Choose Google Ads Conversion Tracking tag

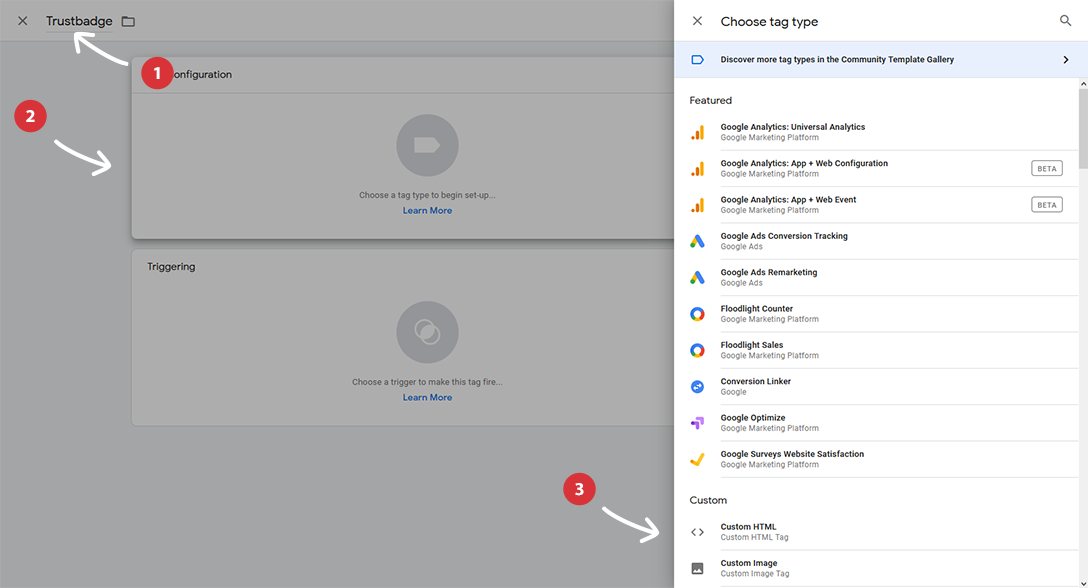[x=876, y=241]
